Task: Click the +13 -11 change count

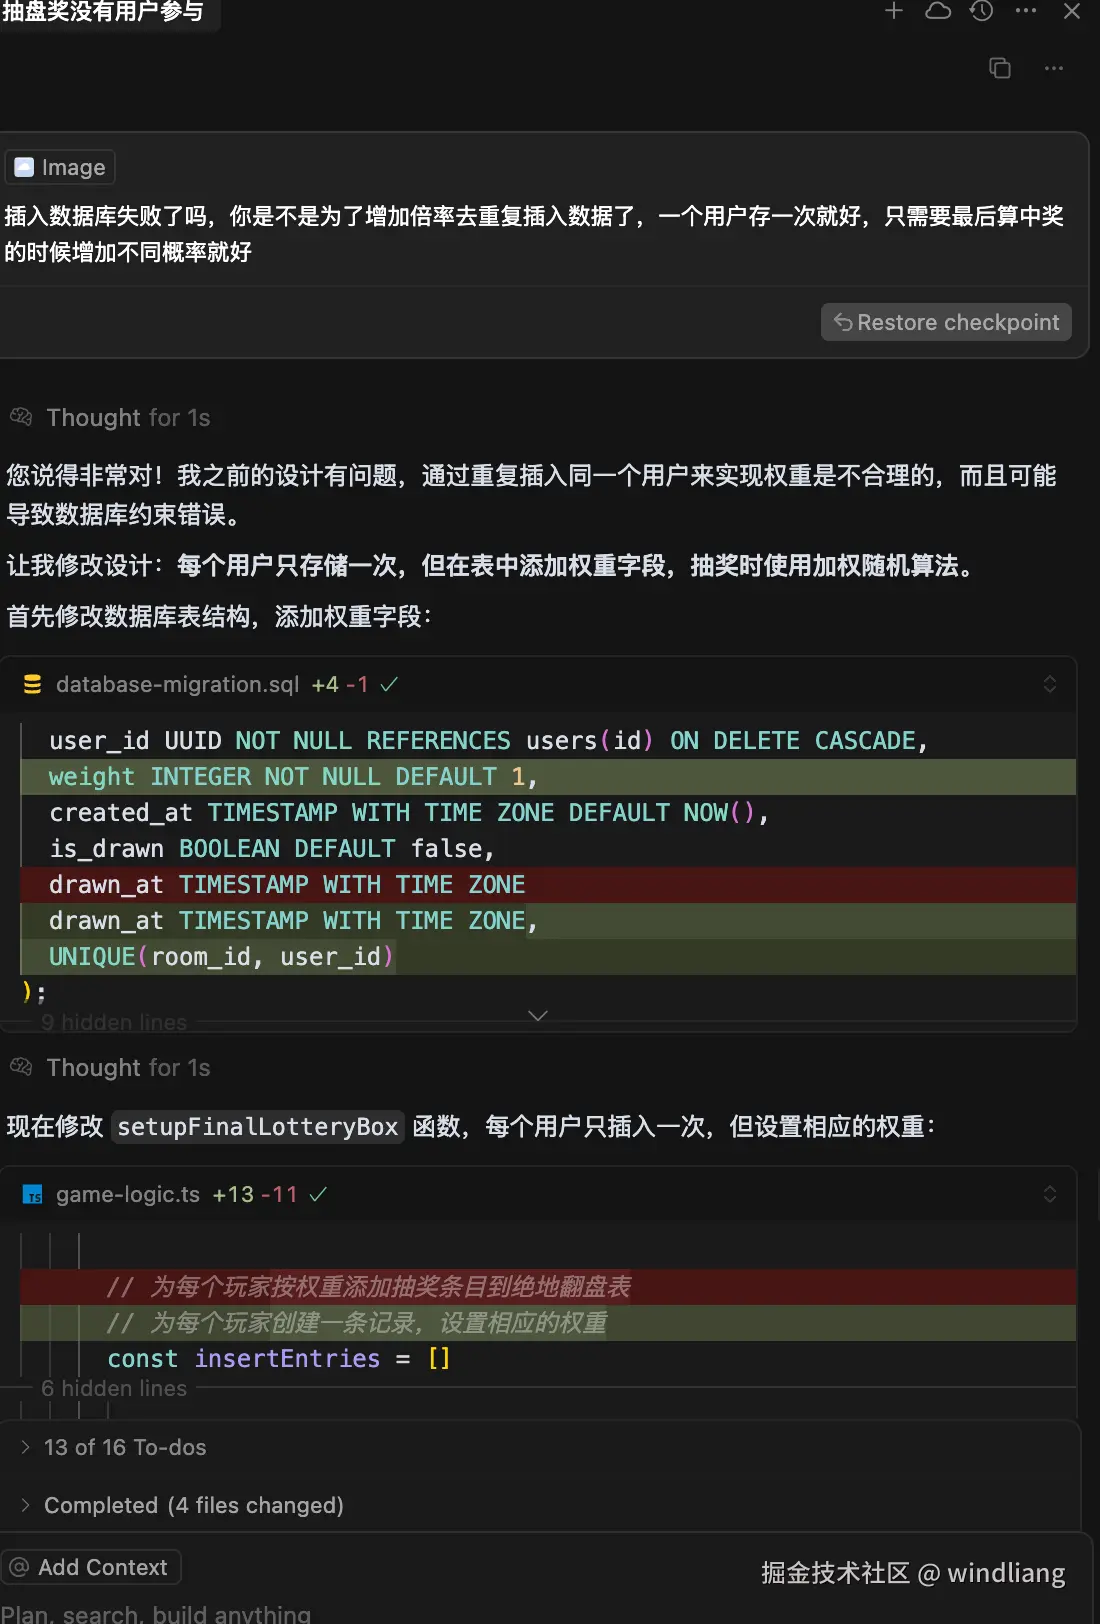Action: tap(255, 1194)
